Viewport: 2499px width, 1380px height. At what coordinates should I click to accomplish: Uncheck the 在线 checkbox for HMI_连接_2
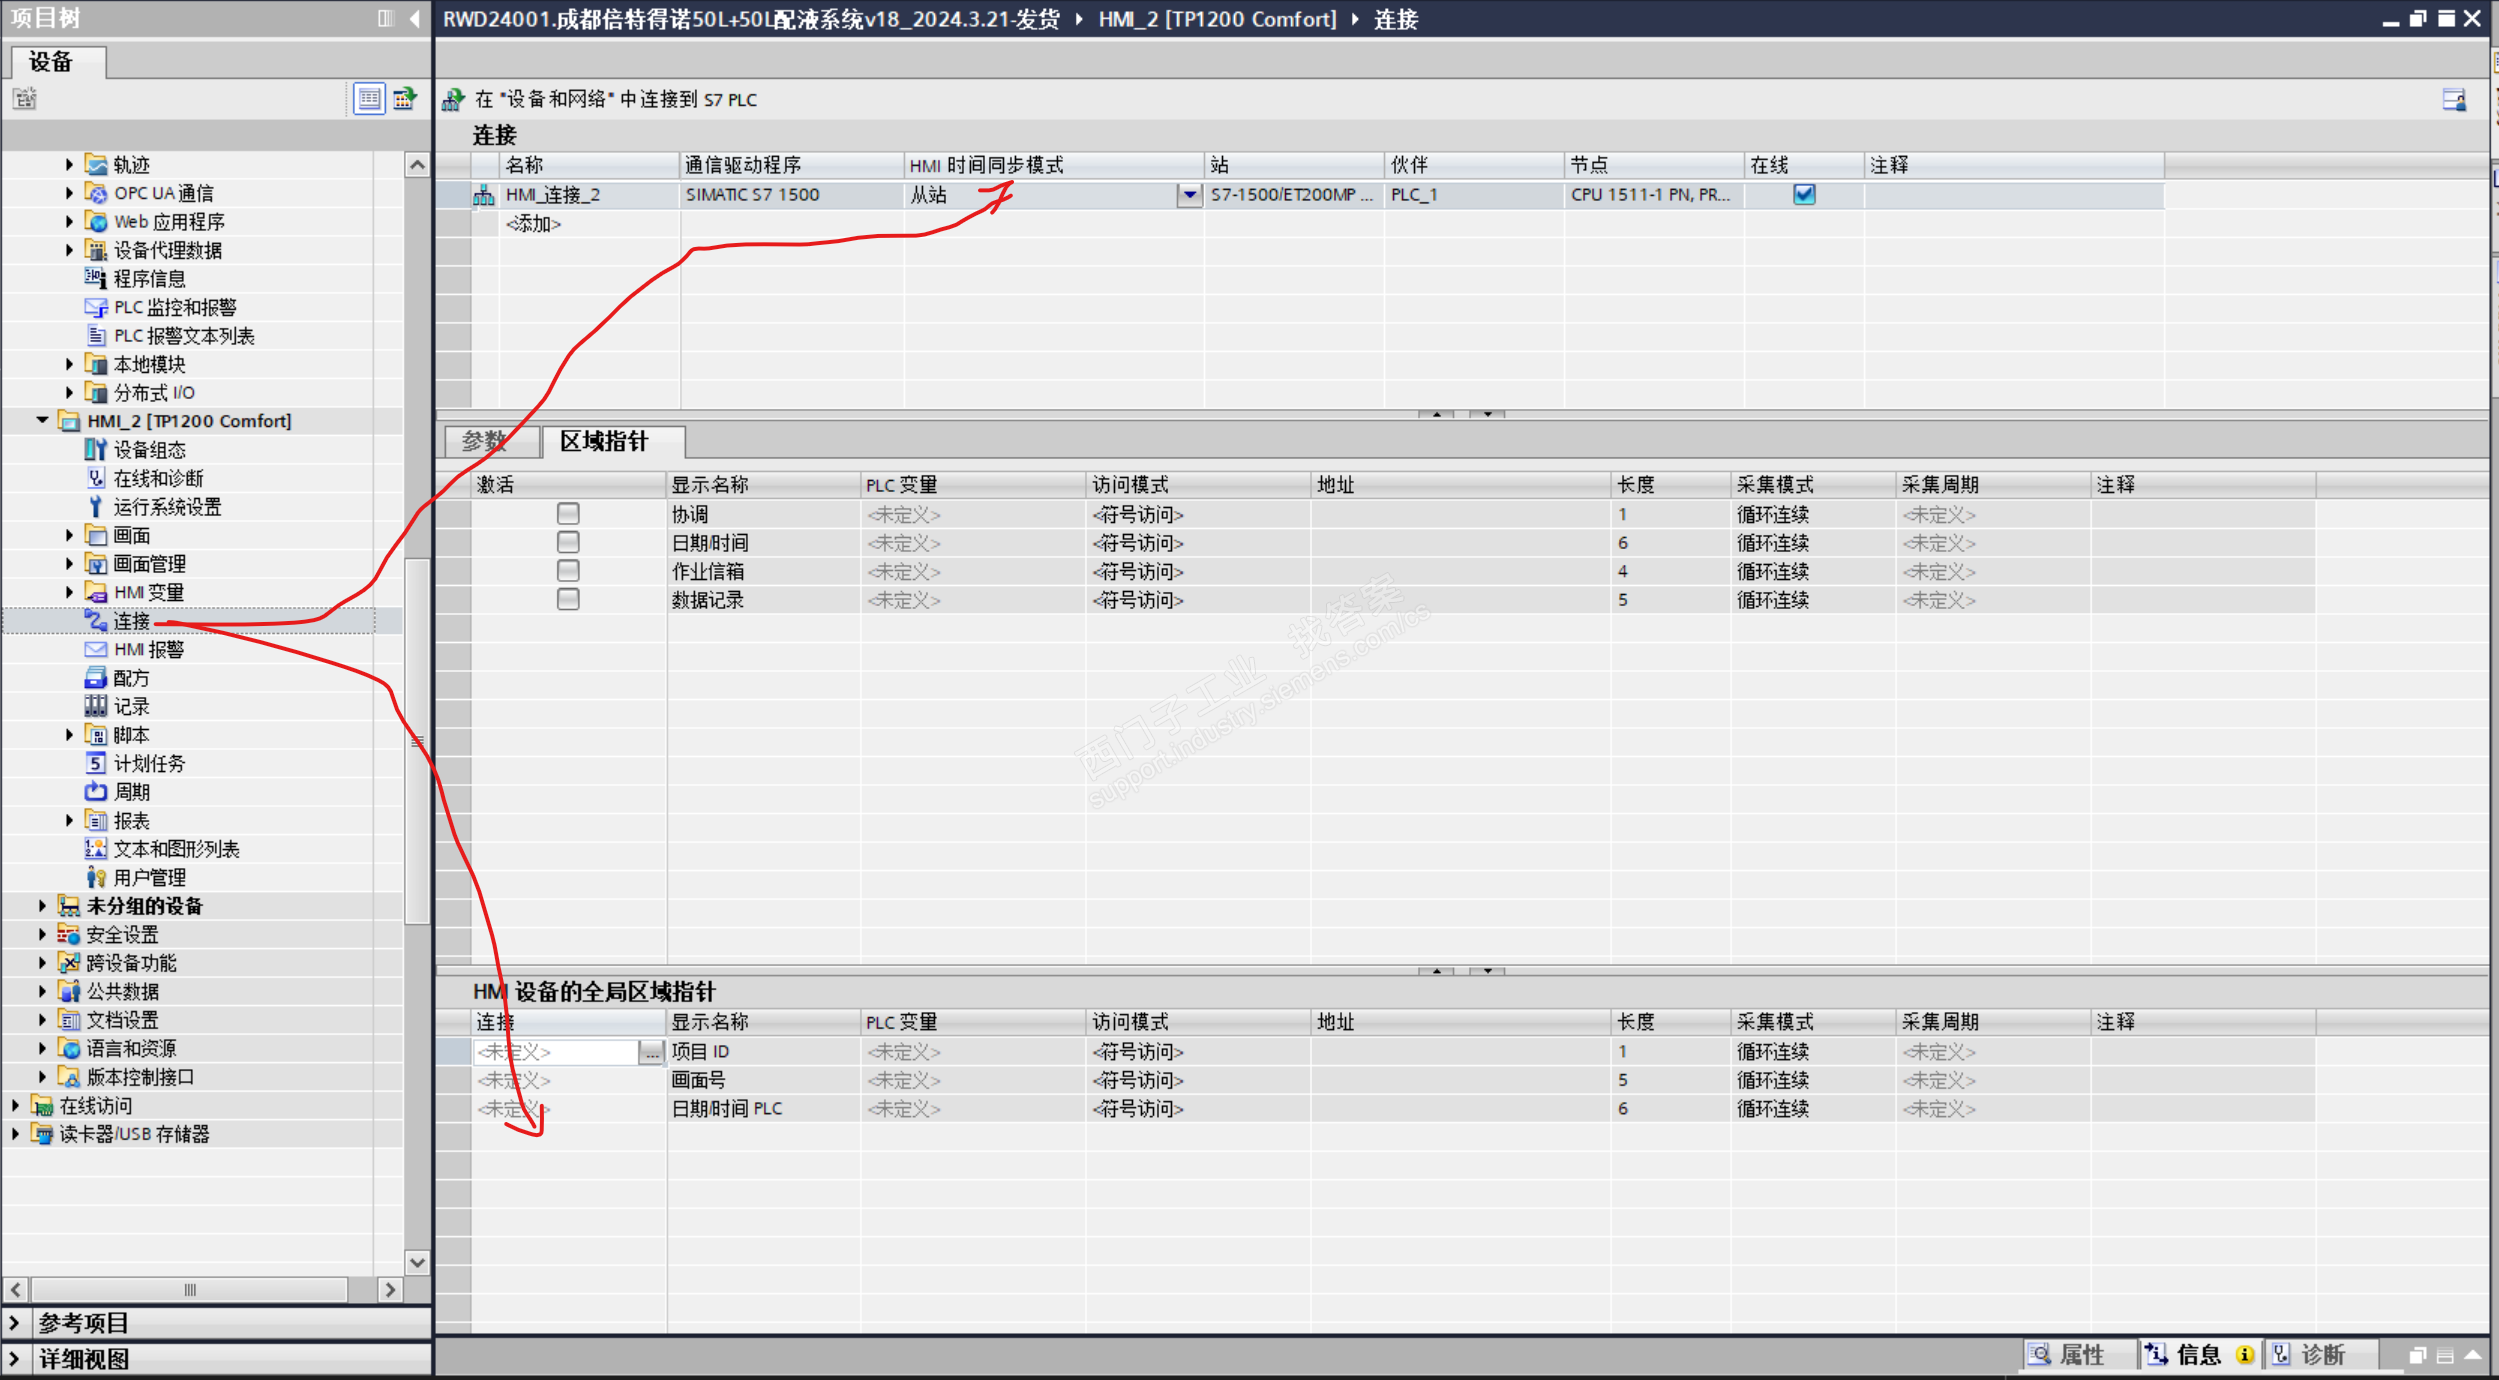[x=1804, y=194]
